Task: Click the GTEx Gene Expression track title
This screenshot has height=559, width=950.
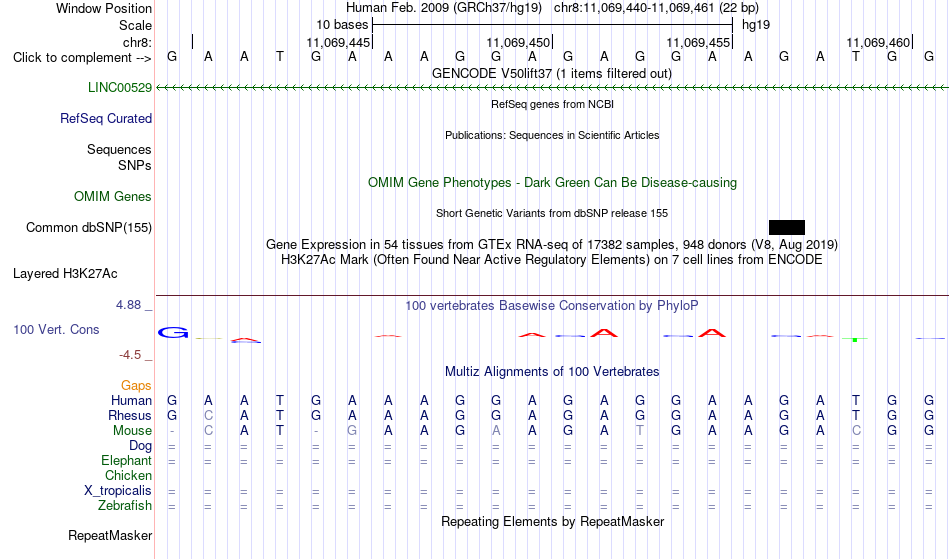Action: point(552,244)
